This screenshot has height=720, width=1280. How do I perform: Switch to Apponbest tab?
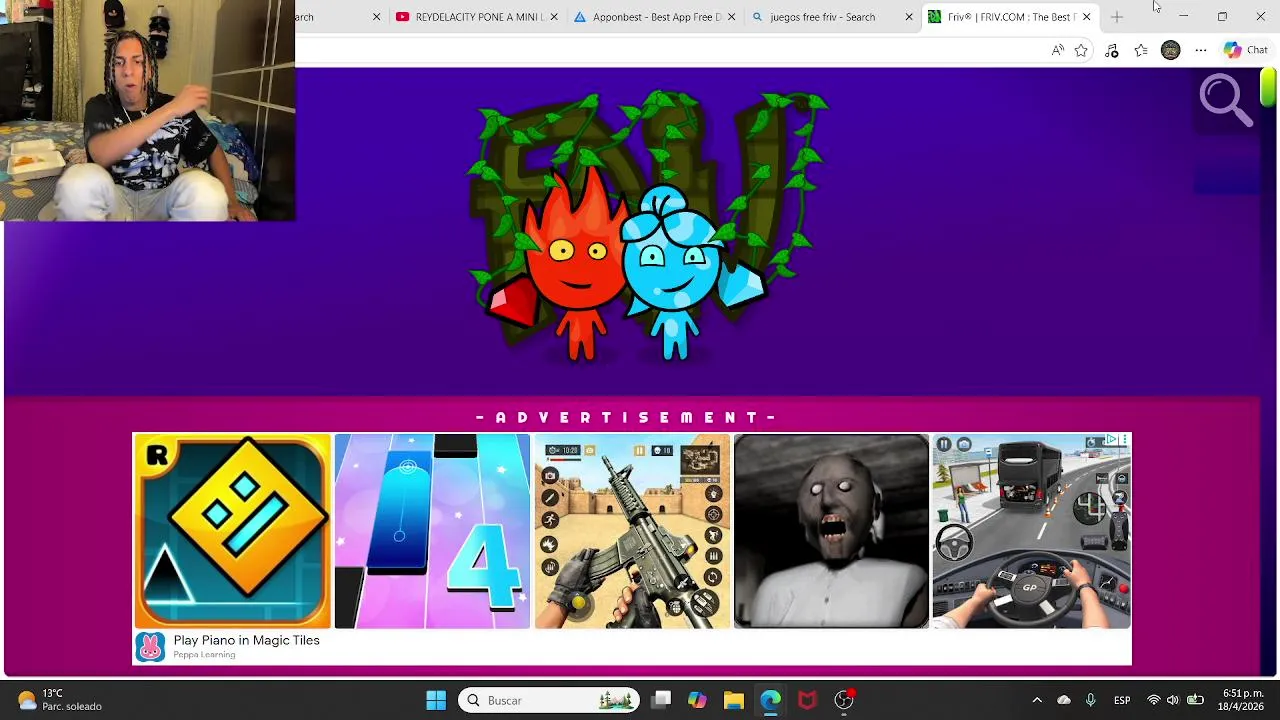648,17
